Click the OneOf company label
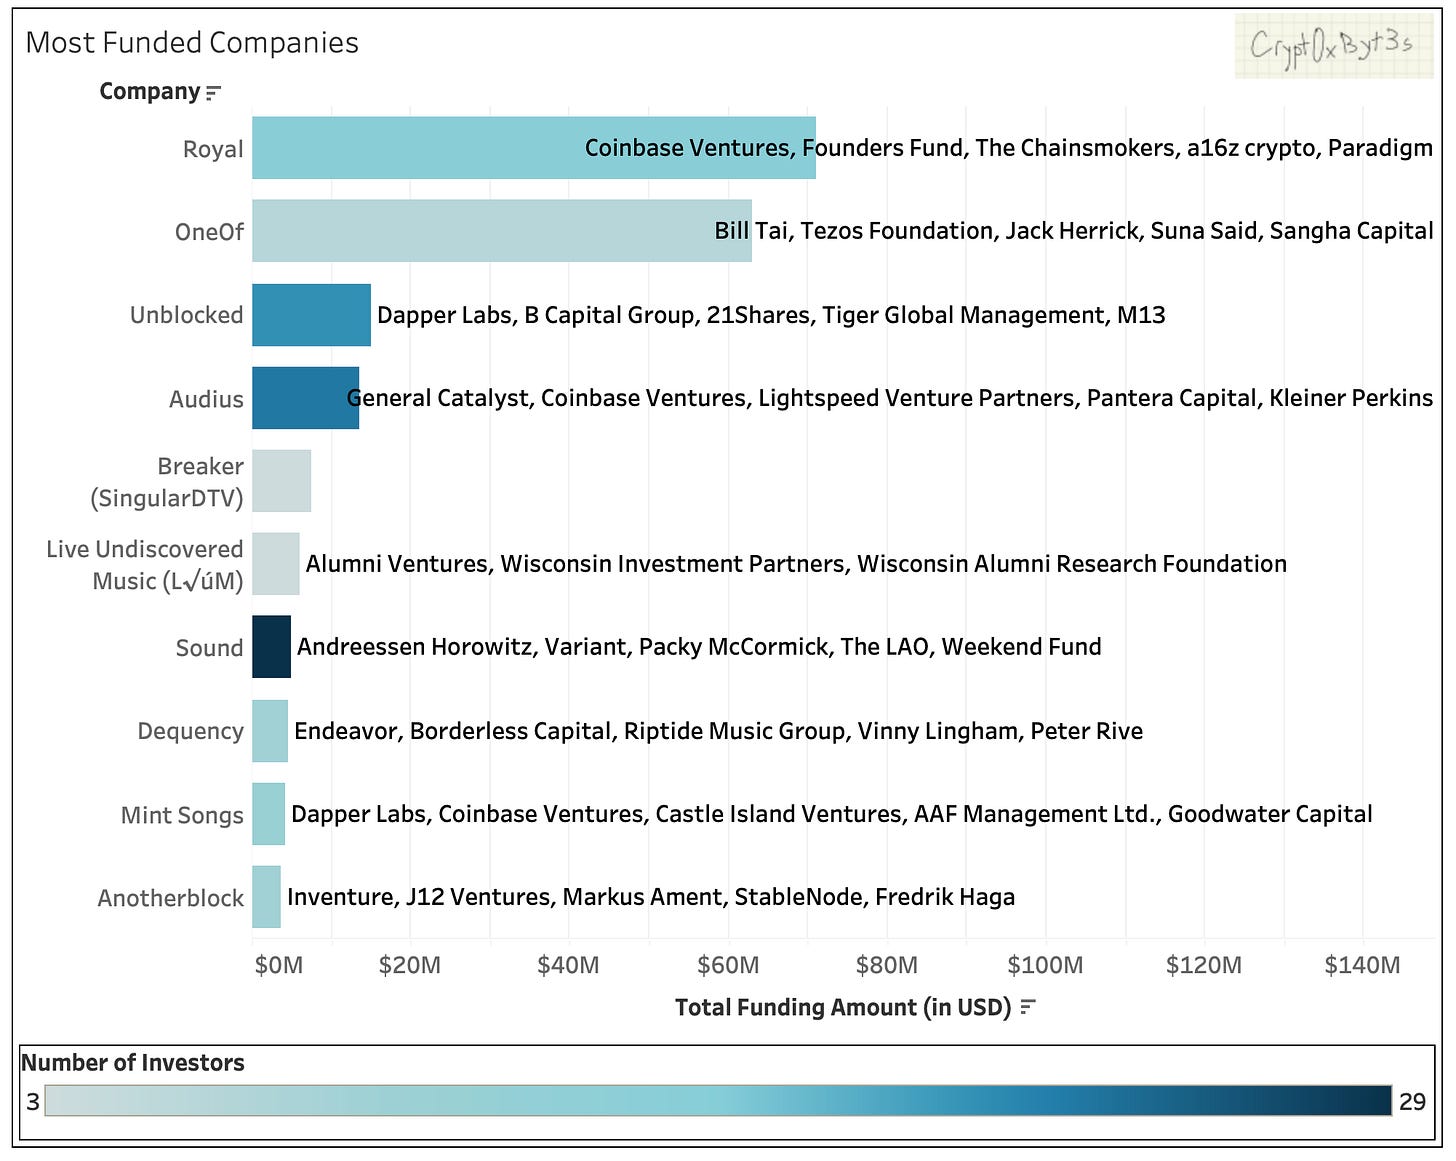1456x1161 pixels. [209, 232]
